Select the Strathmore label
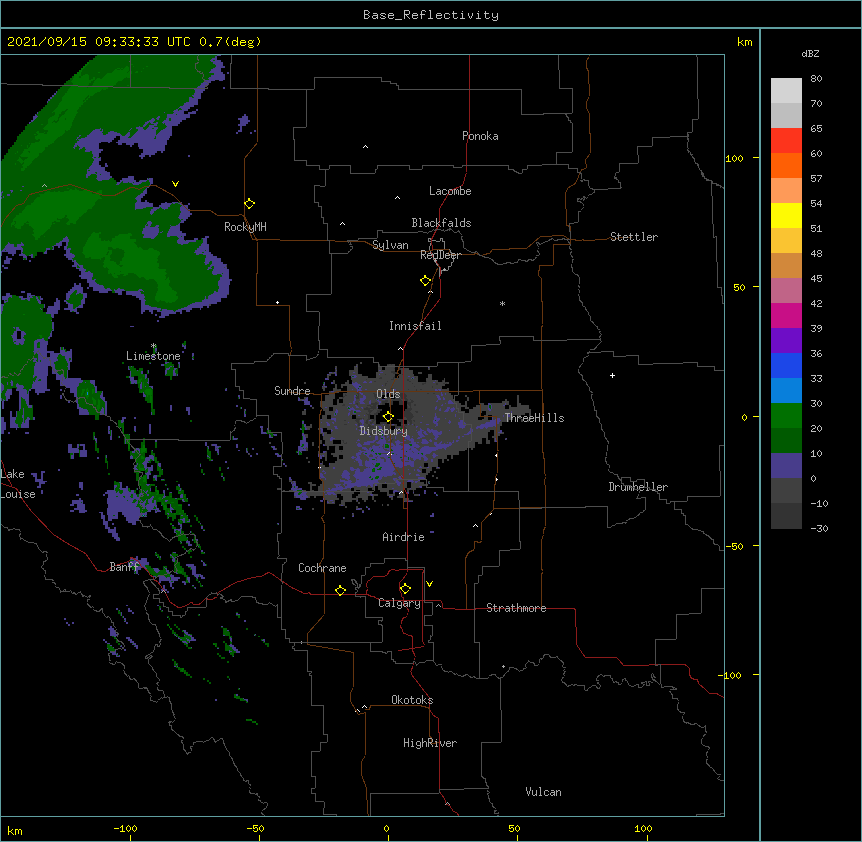The height and width of the screenshot is (842, 862). tap(516, 608)
